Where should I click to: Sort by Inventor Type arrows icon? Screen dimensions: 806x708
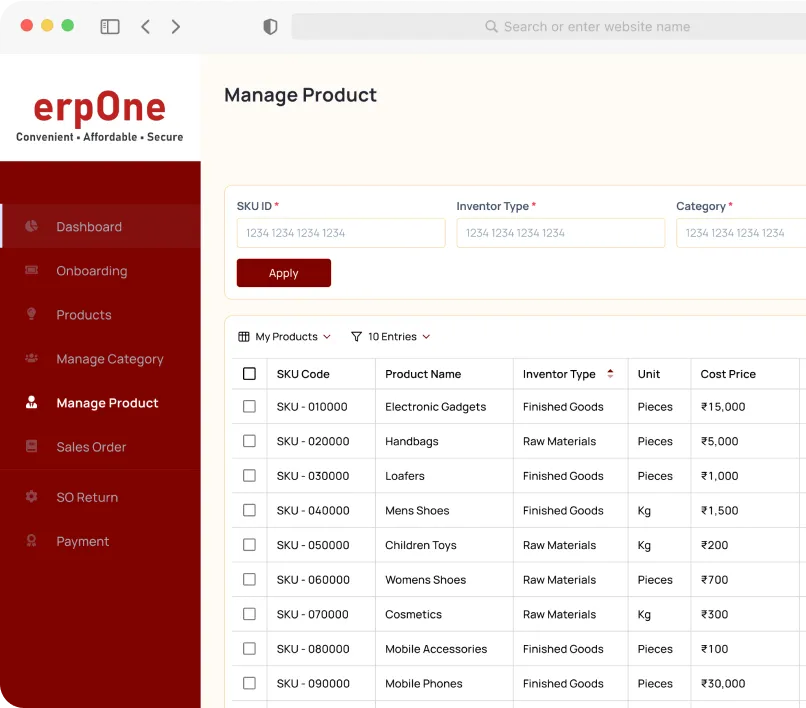coord(610,374)
